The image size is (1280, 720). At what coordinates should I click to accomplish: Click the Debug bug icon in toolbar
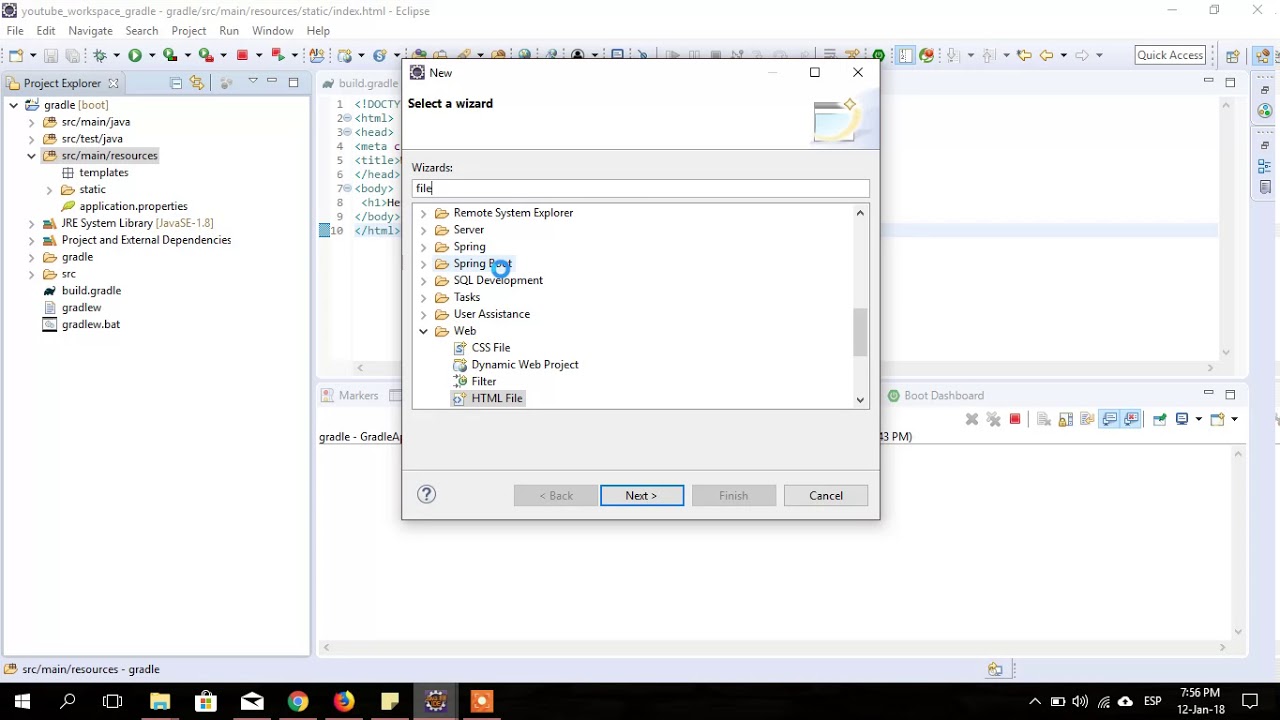point(100,56)
